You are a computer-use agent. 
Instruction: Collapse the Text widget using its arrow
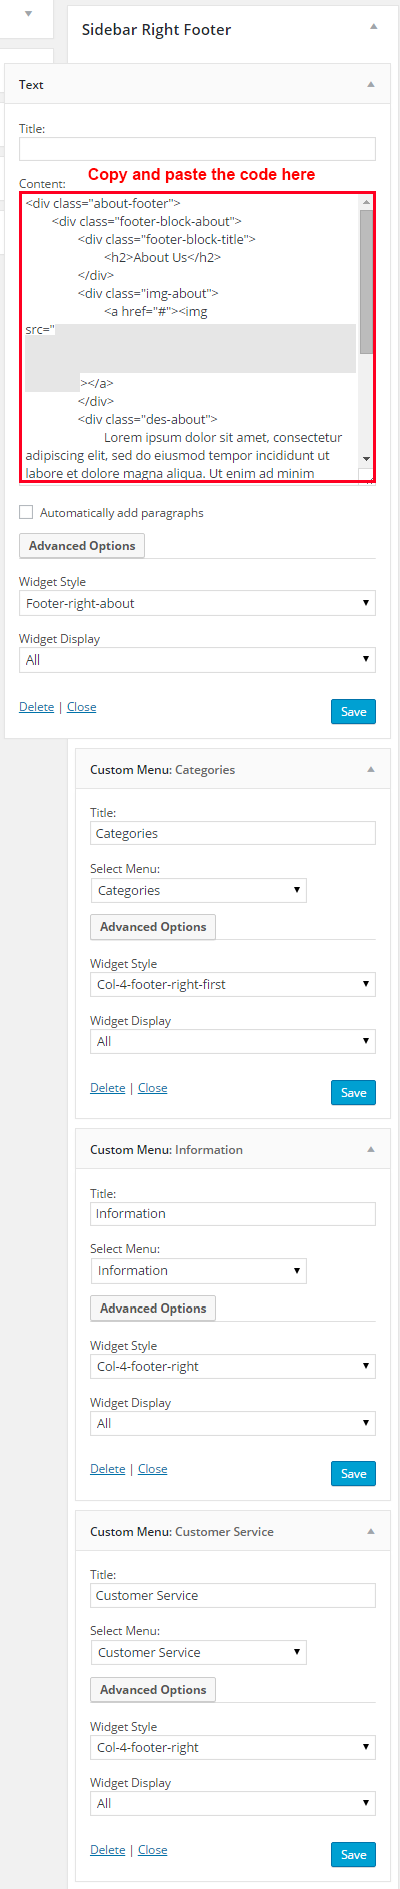point(371,85)
